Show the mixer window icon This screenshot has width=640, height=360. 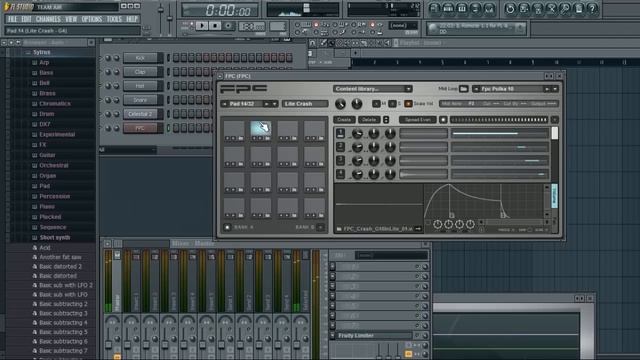pos(489,9)
